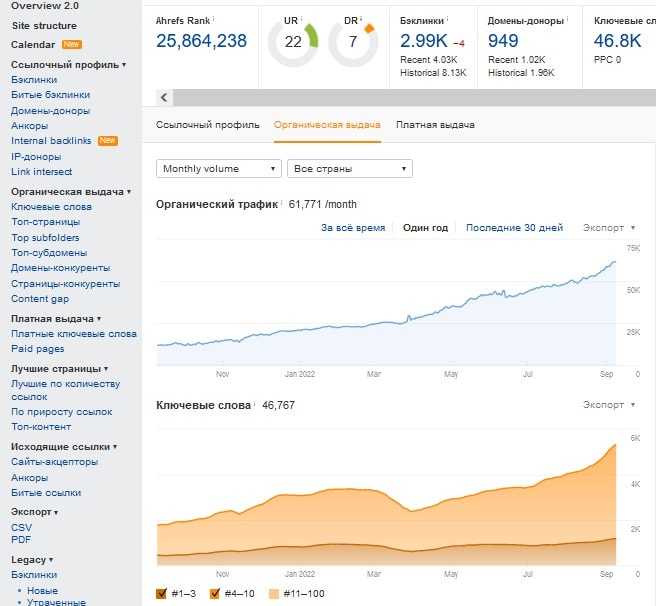656x606 pixels.
Task: Toggle the #4–10 positions checkbox
Action: click(215, 593)
